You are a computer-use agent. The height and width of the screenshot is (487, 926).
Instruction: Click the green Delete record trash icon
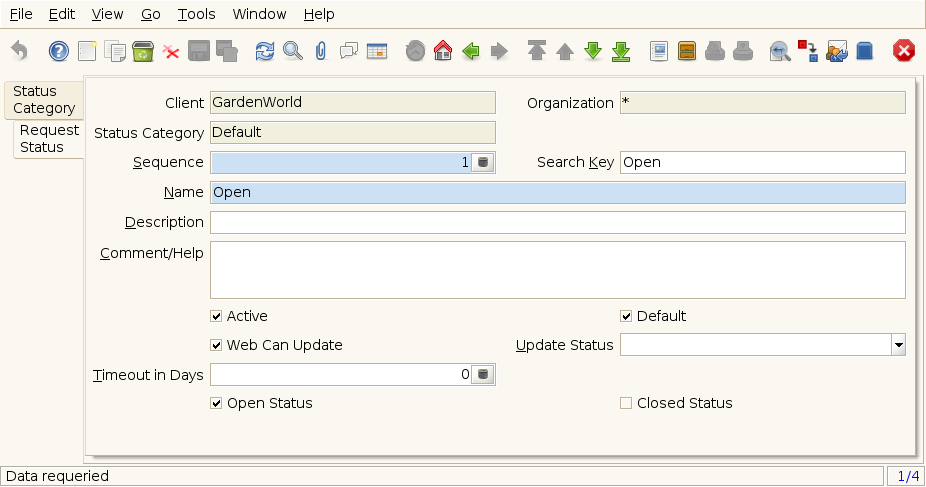(143, 51)
